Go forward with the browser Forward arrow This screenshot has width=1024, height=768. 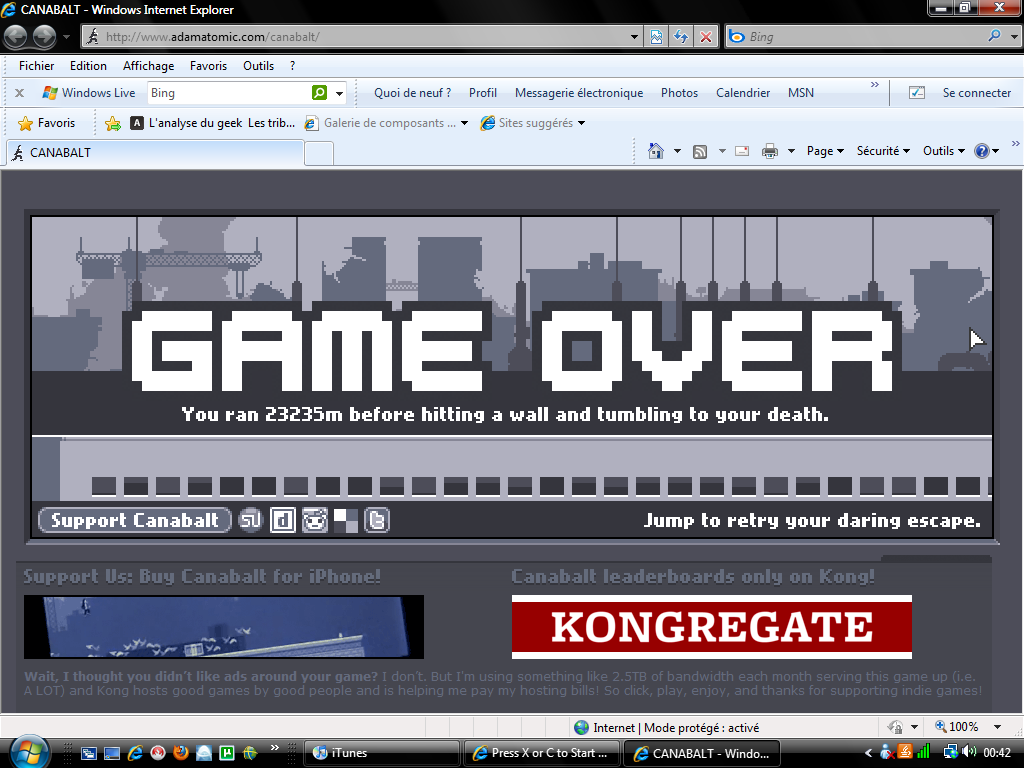[x=44, y=37]
